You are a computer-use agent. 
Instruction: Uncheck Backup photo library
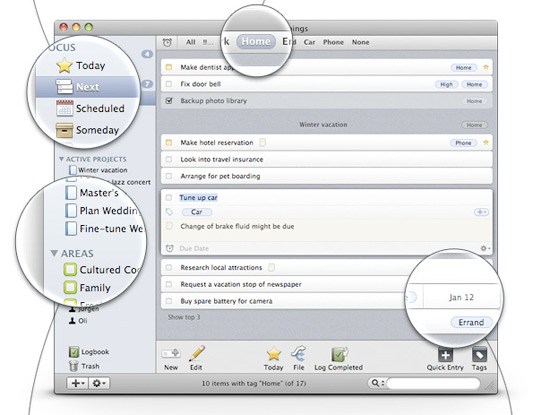tap(169, 101)
